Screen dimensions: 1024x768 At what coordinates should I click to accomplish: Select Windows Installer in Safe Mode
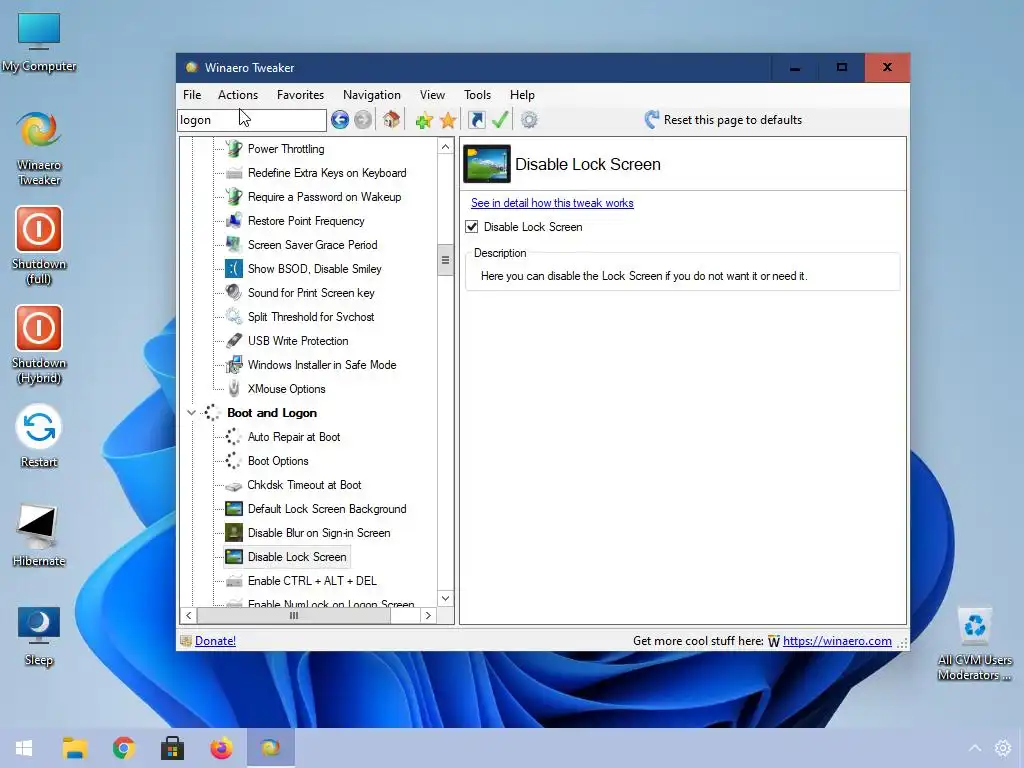tap(322, 364)
